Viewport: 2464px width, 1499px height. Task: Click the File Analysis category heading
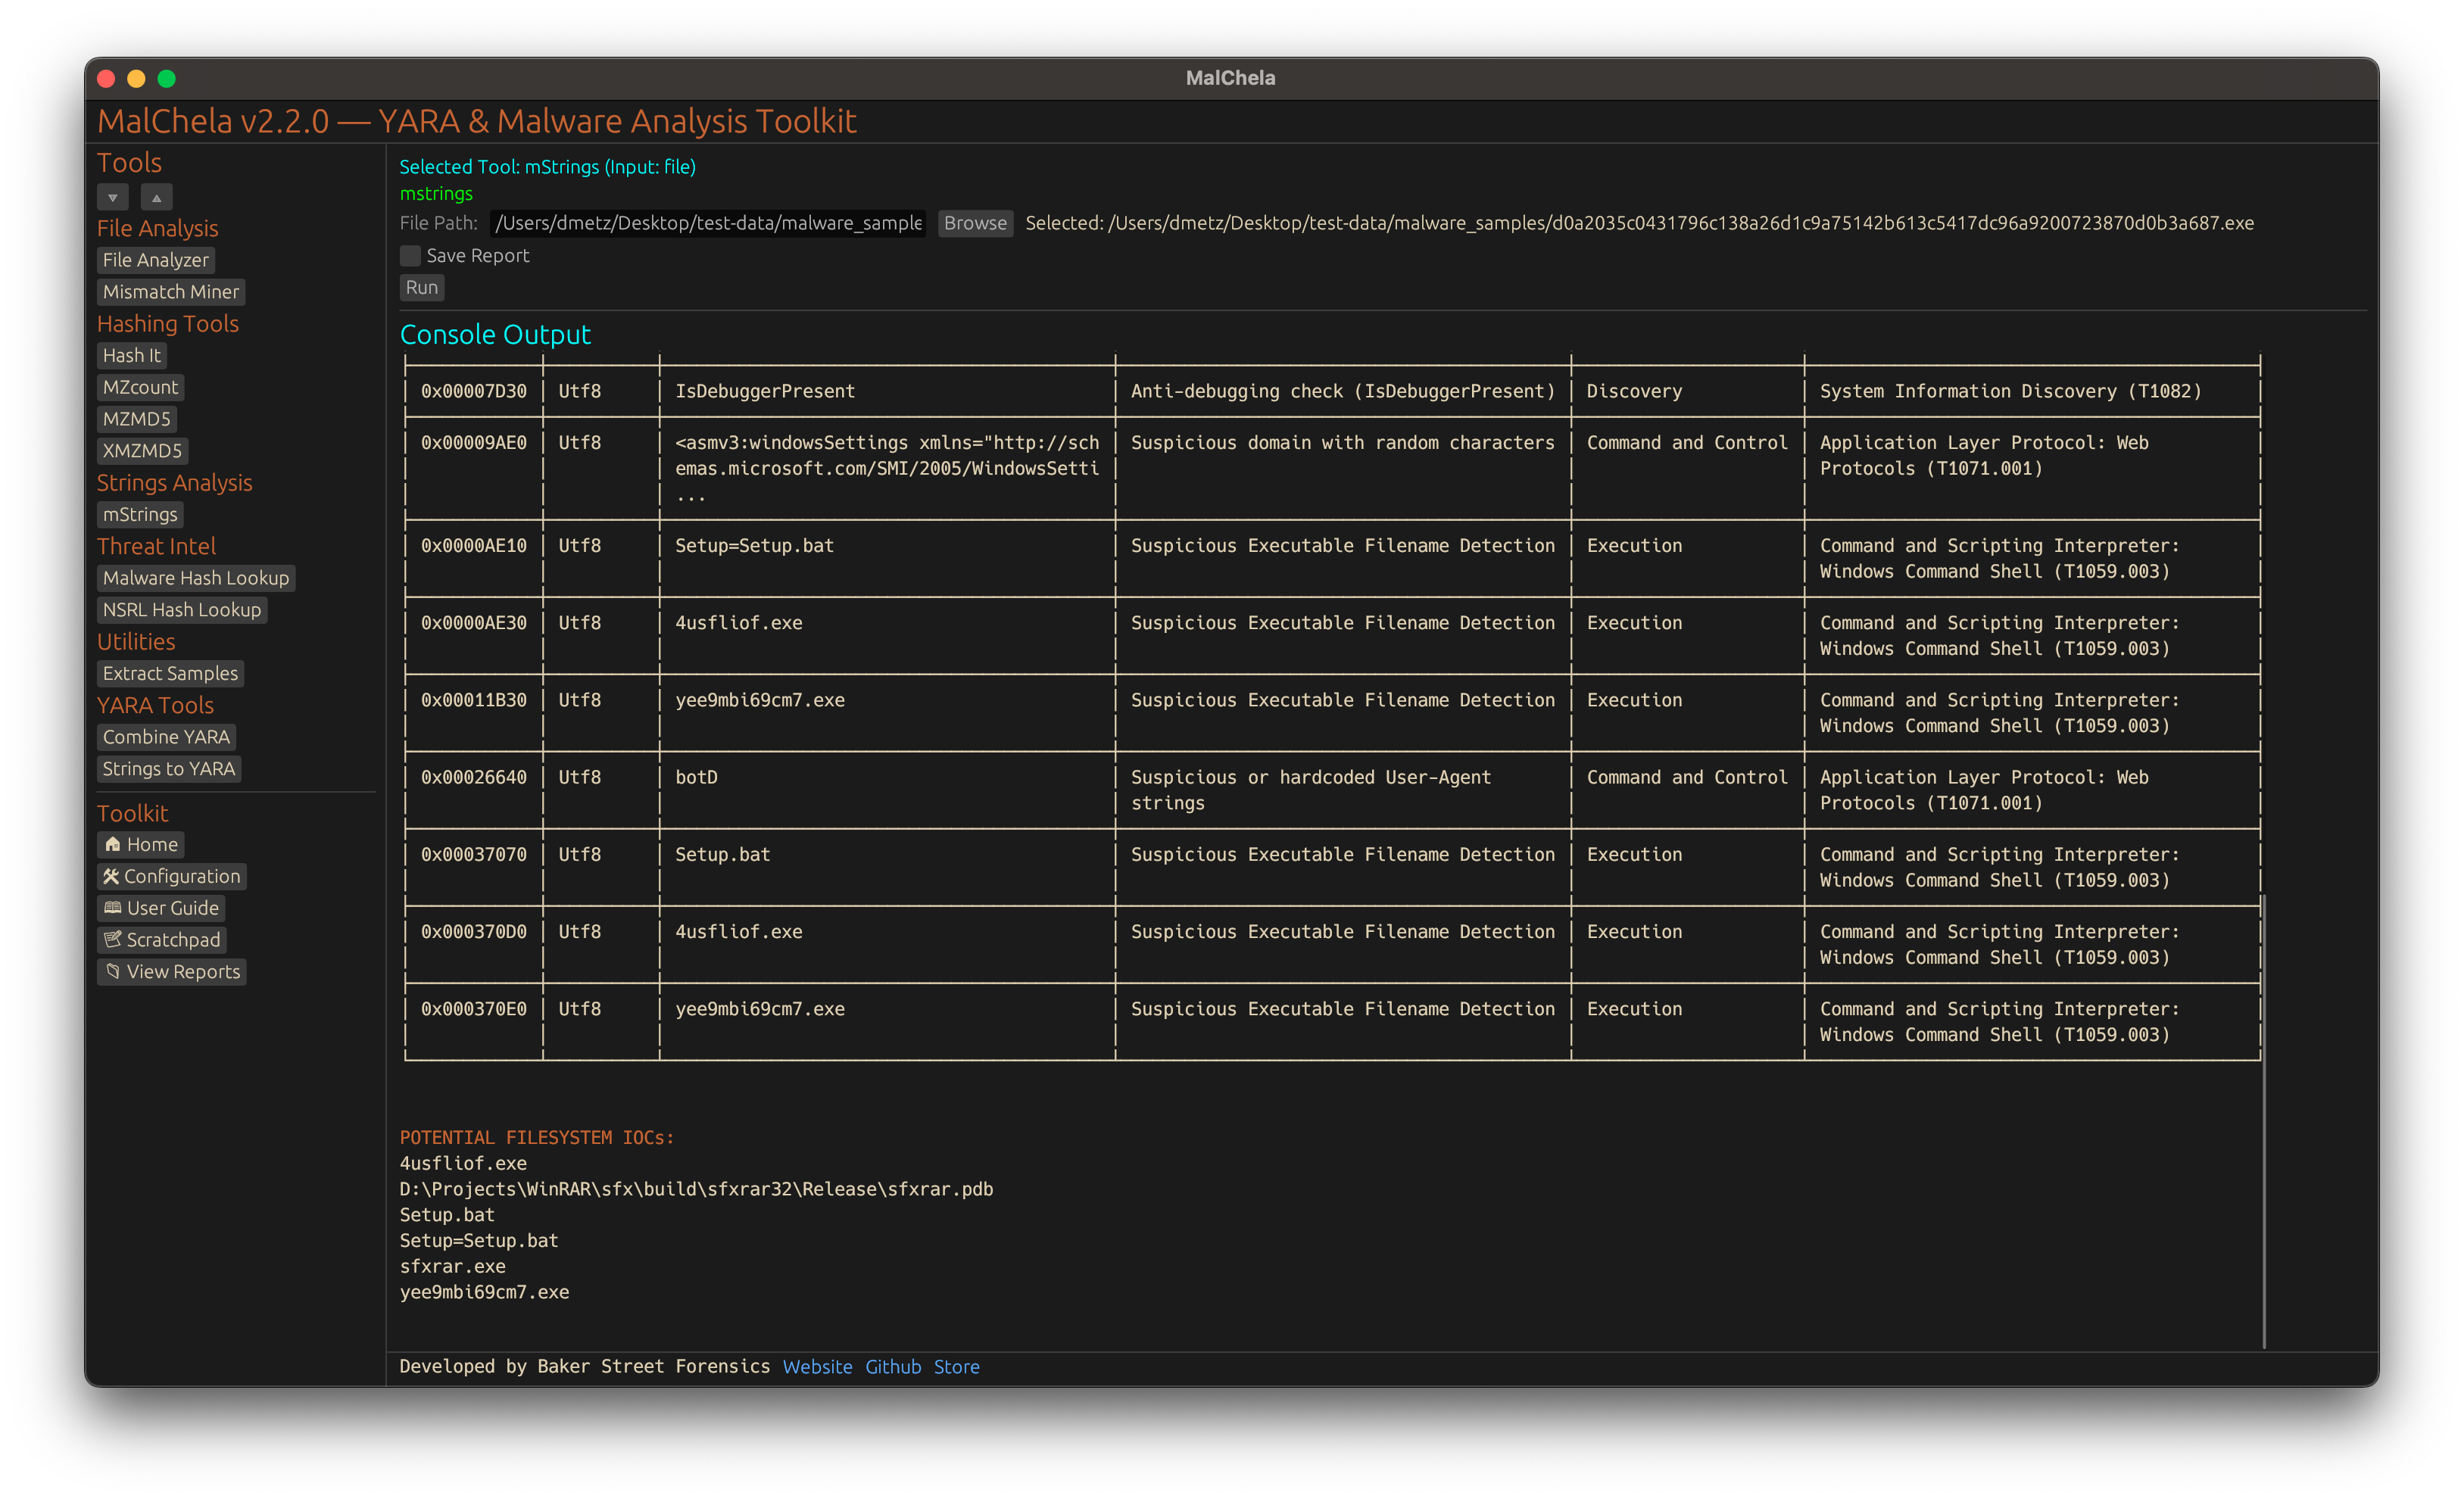click(157, 228)
